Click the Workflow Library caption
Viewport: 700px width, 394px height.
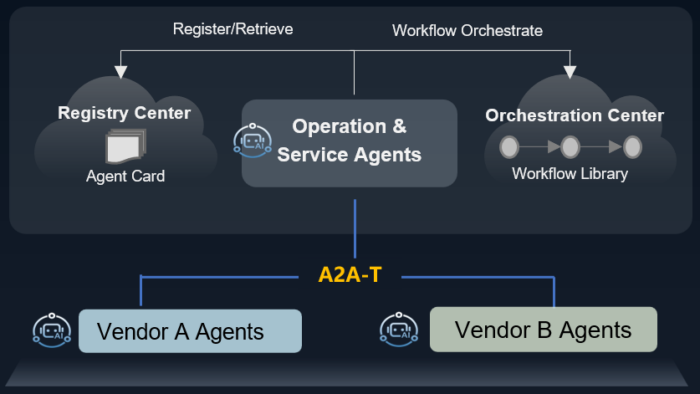570,174
